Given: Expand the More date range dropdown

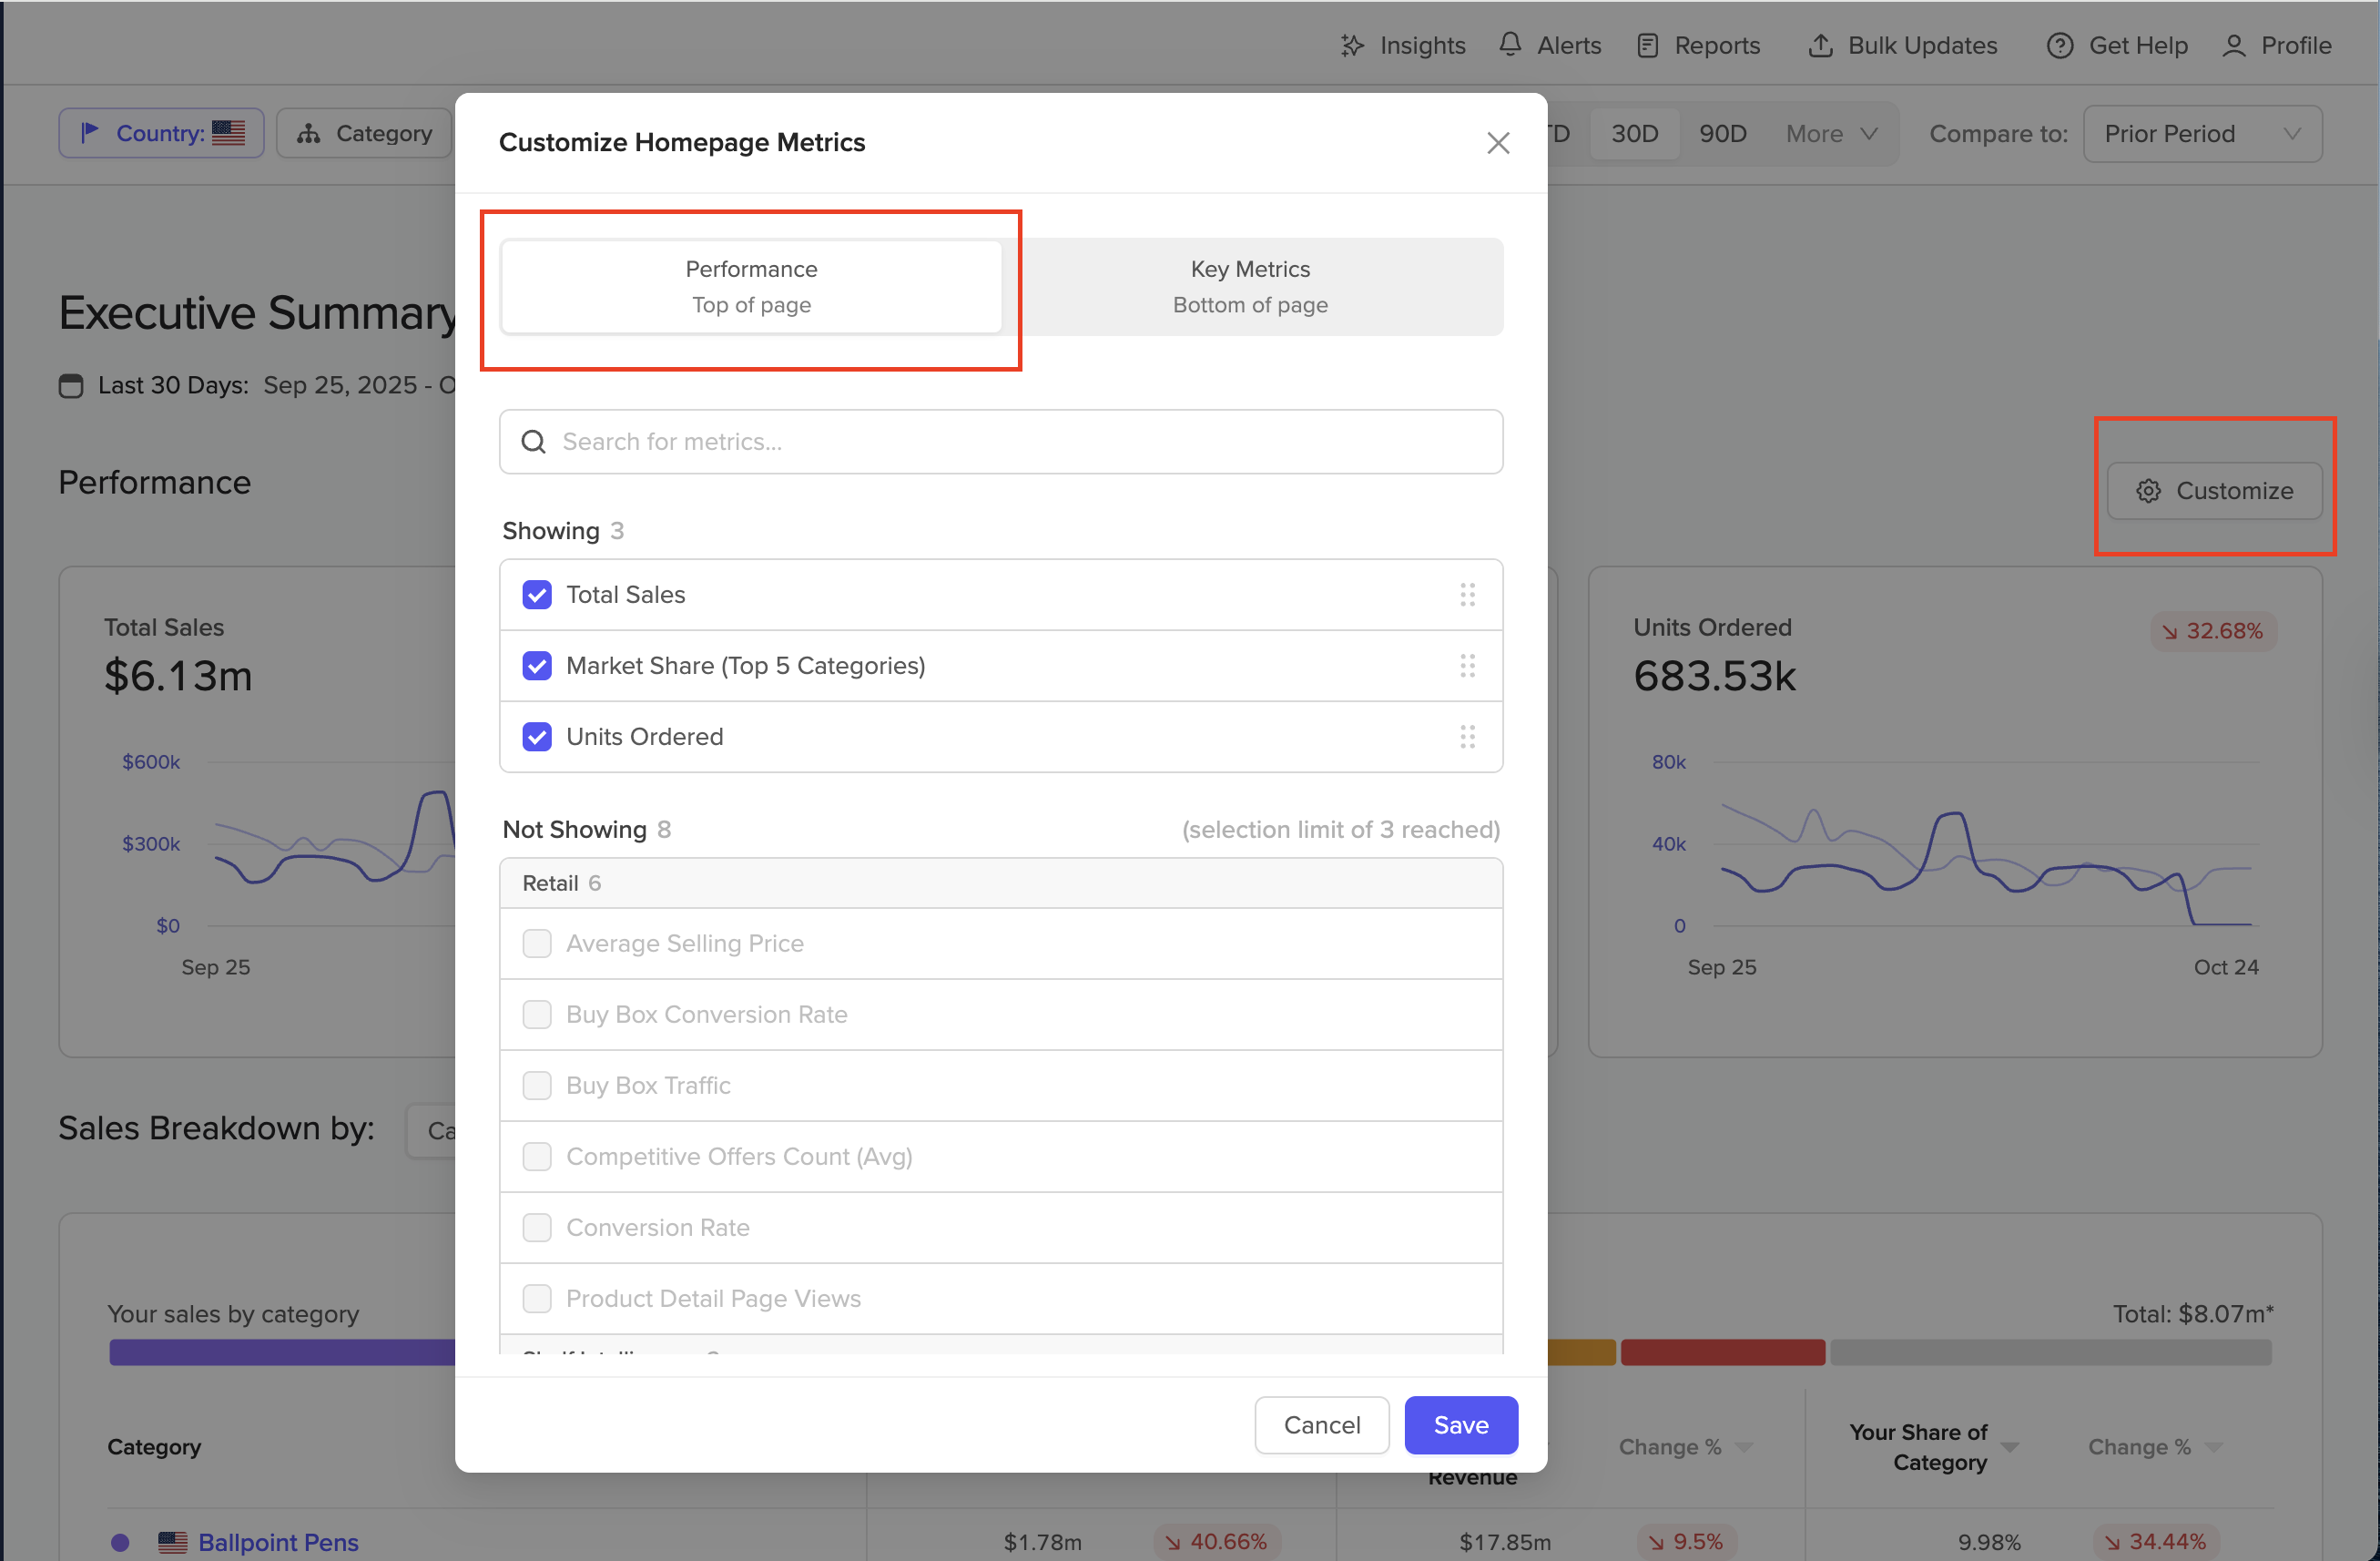Looking at the screenshot, I should point(1831,133).
